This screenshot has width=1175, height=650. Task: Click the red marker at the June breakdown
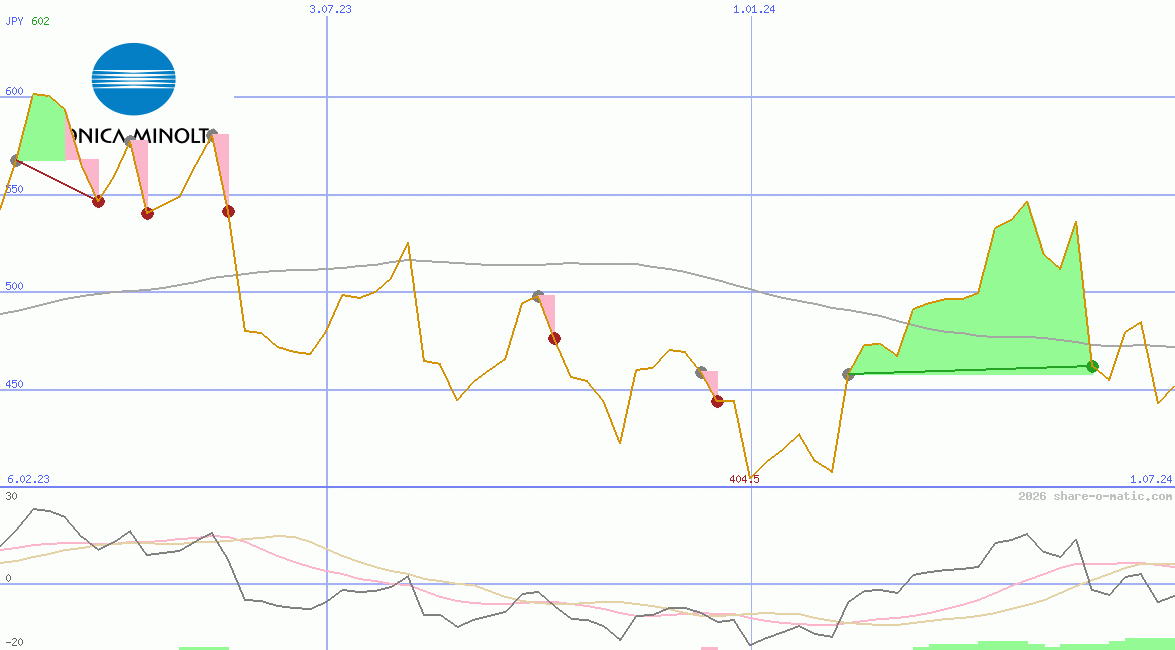(x=227, y=211)
